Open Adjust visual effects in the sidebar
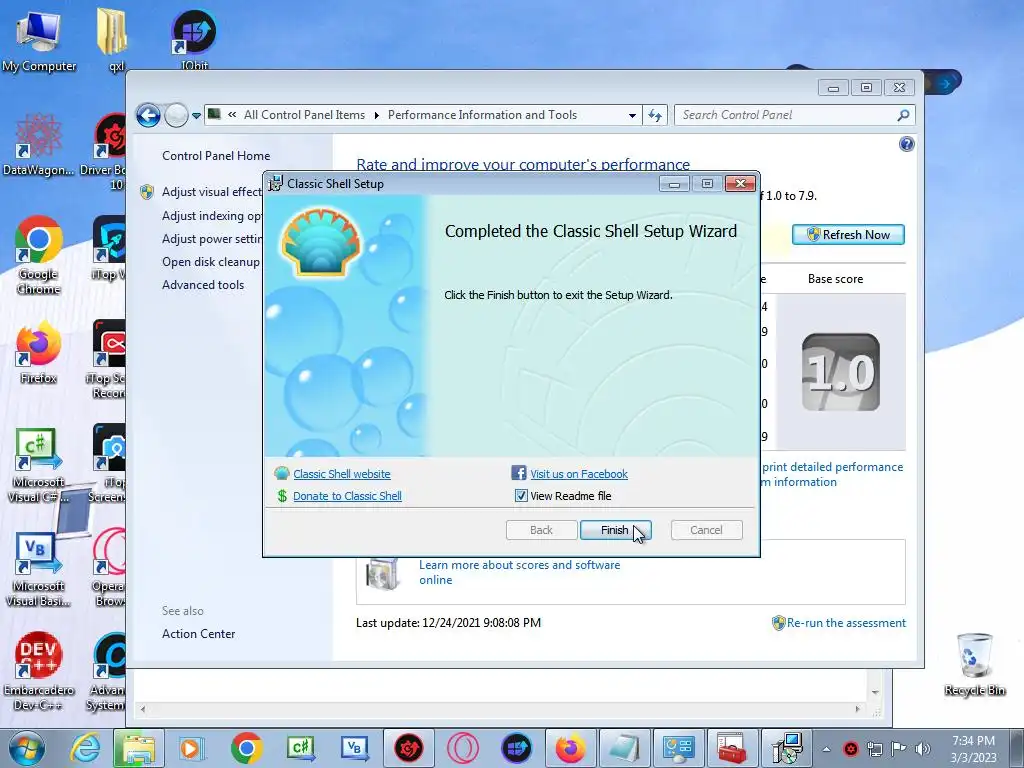 coord(212,191)
